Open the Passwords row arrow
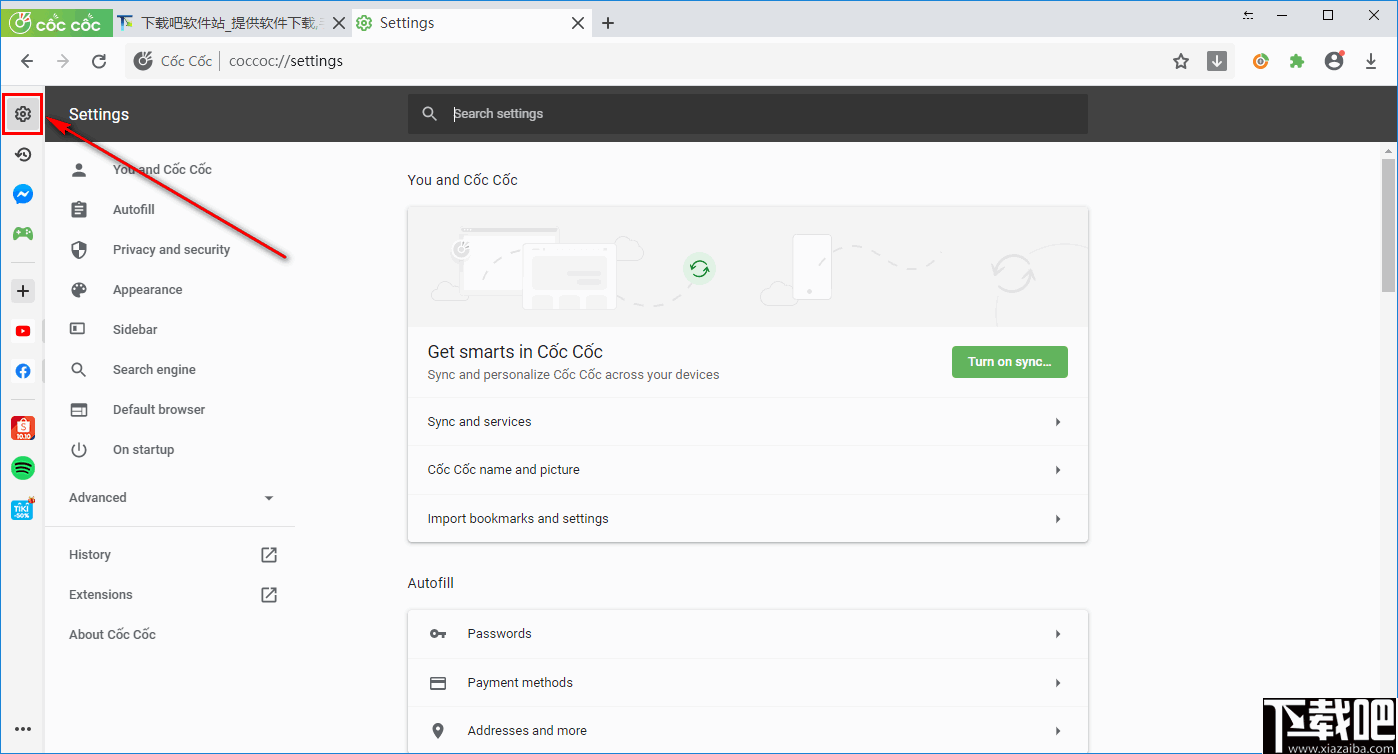The height and width of the screenshot is (754, 1398). 1058,634
